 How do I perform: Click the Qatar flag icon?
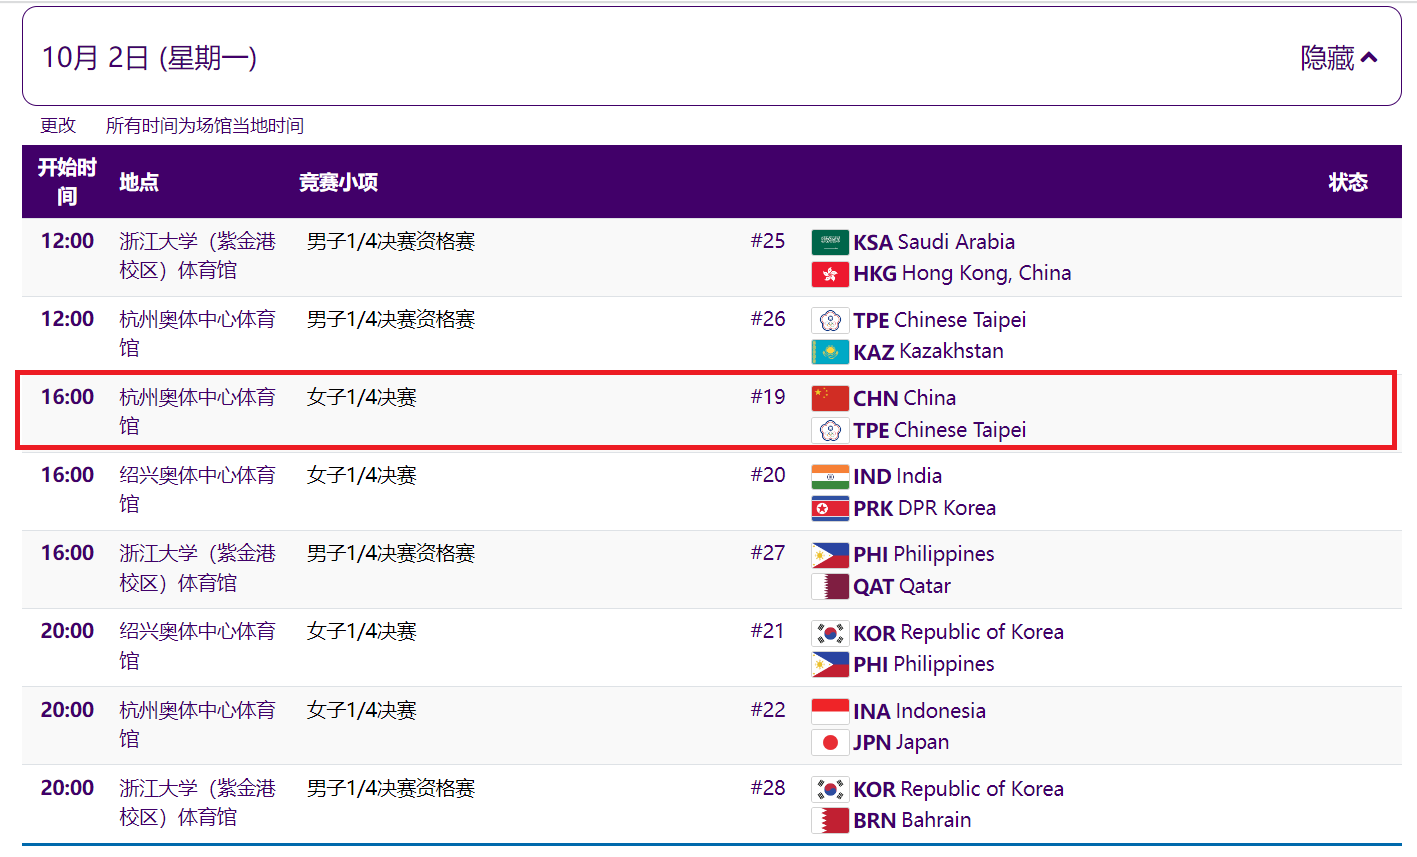pyautogui.click(x=830, y=587)
